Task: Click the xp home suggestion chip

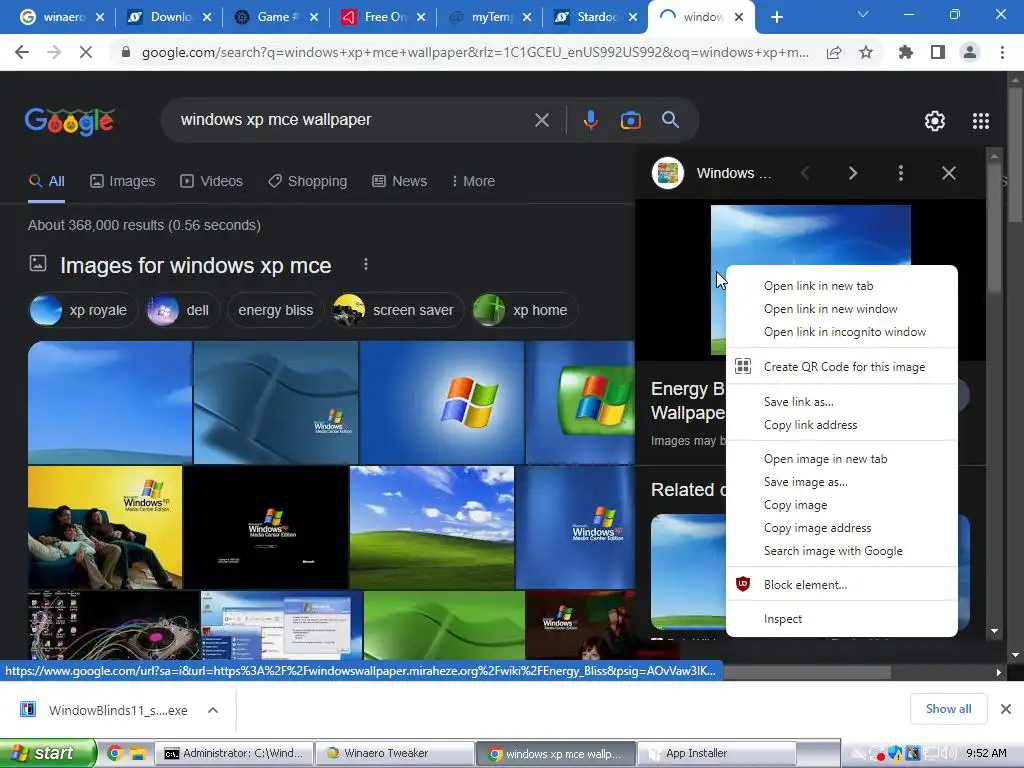Action: coord(525,310)
